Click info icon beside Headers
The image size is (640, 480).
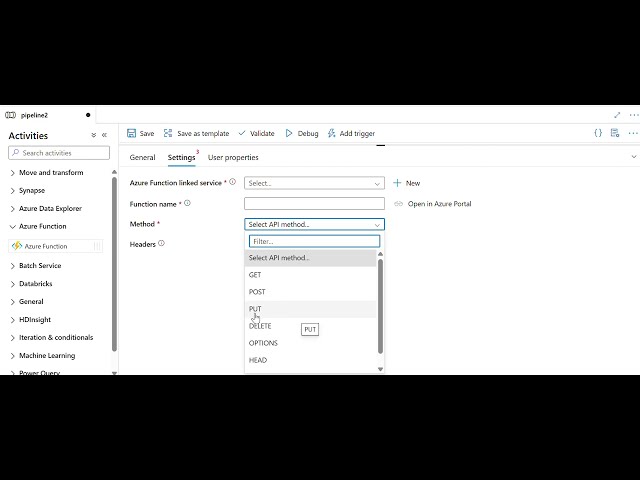point(161,243)
